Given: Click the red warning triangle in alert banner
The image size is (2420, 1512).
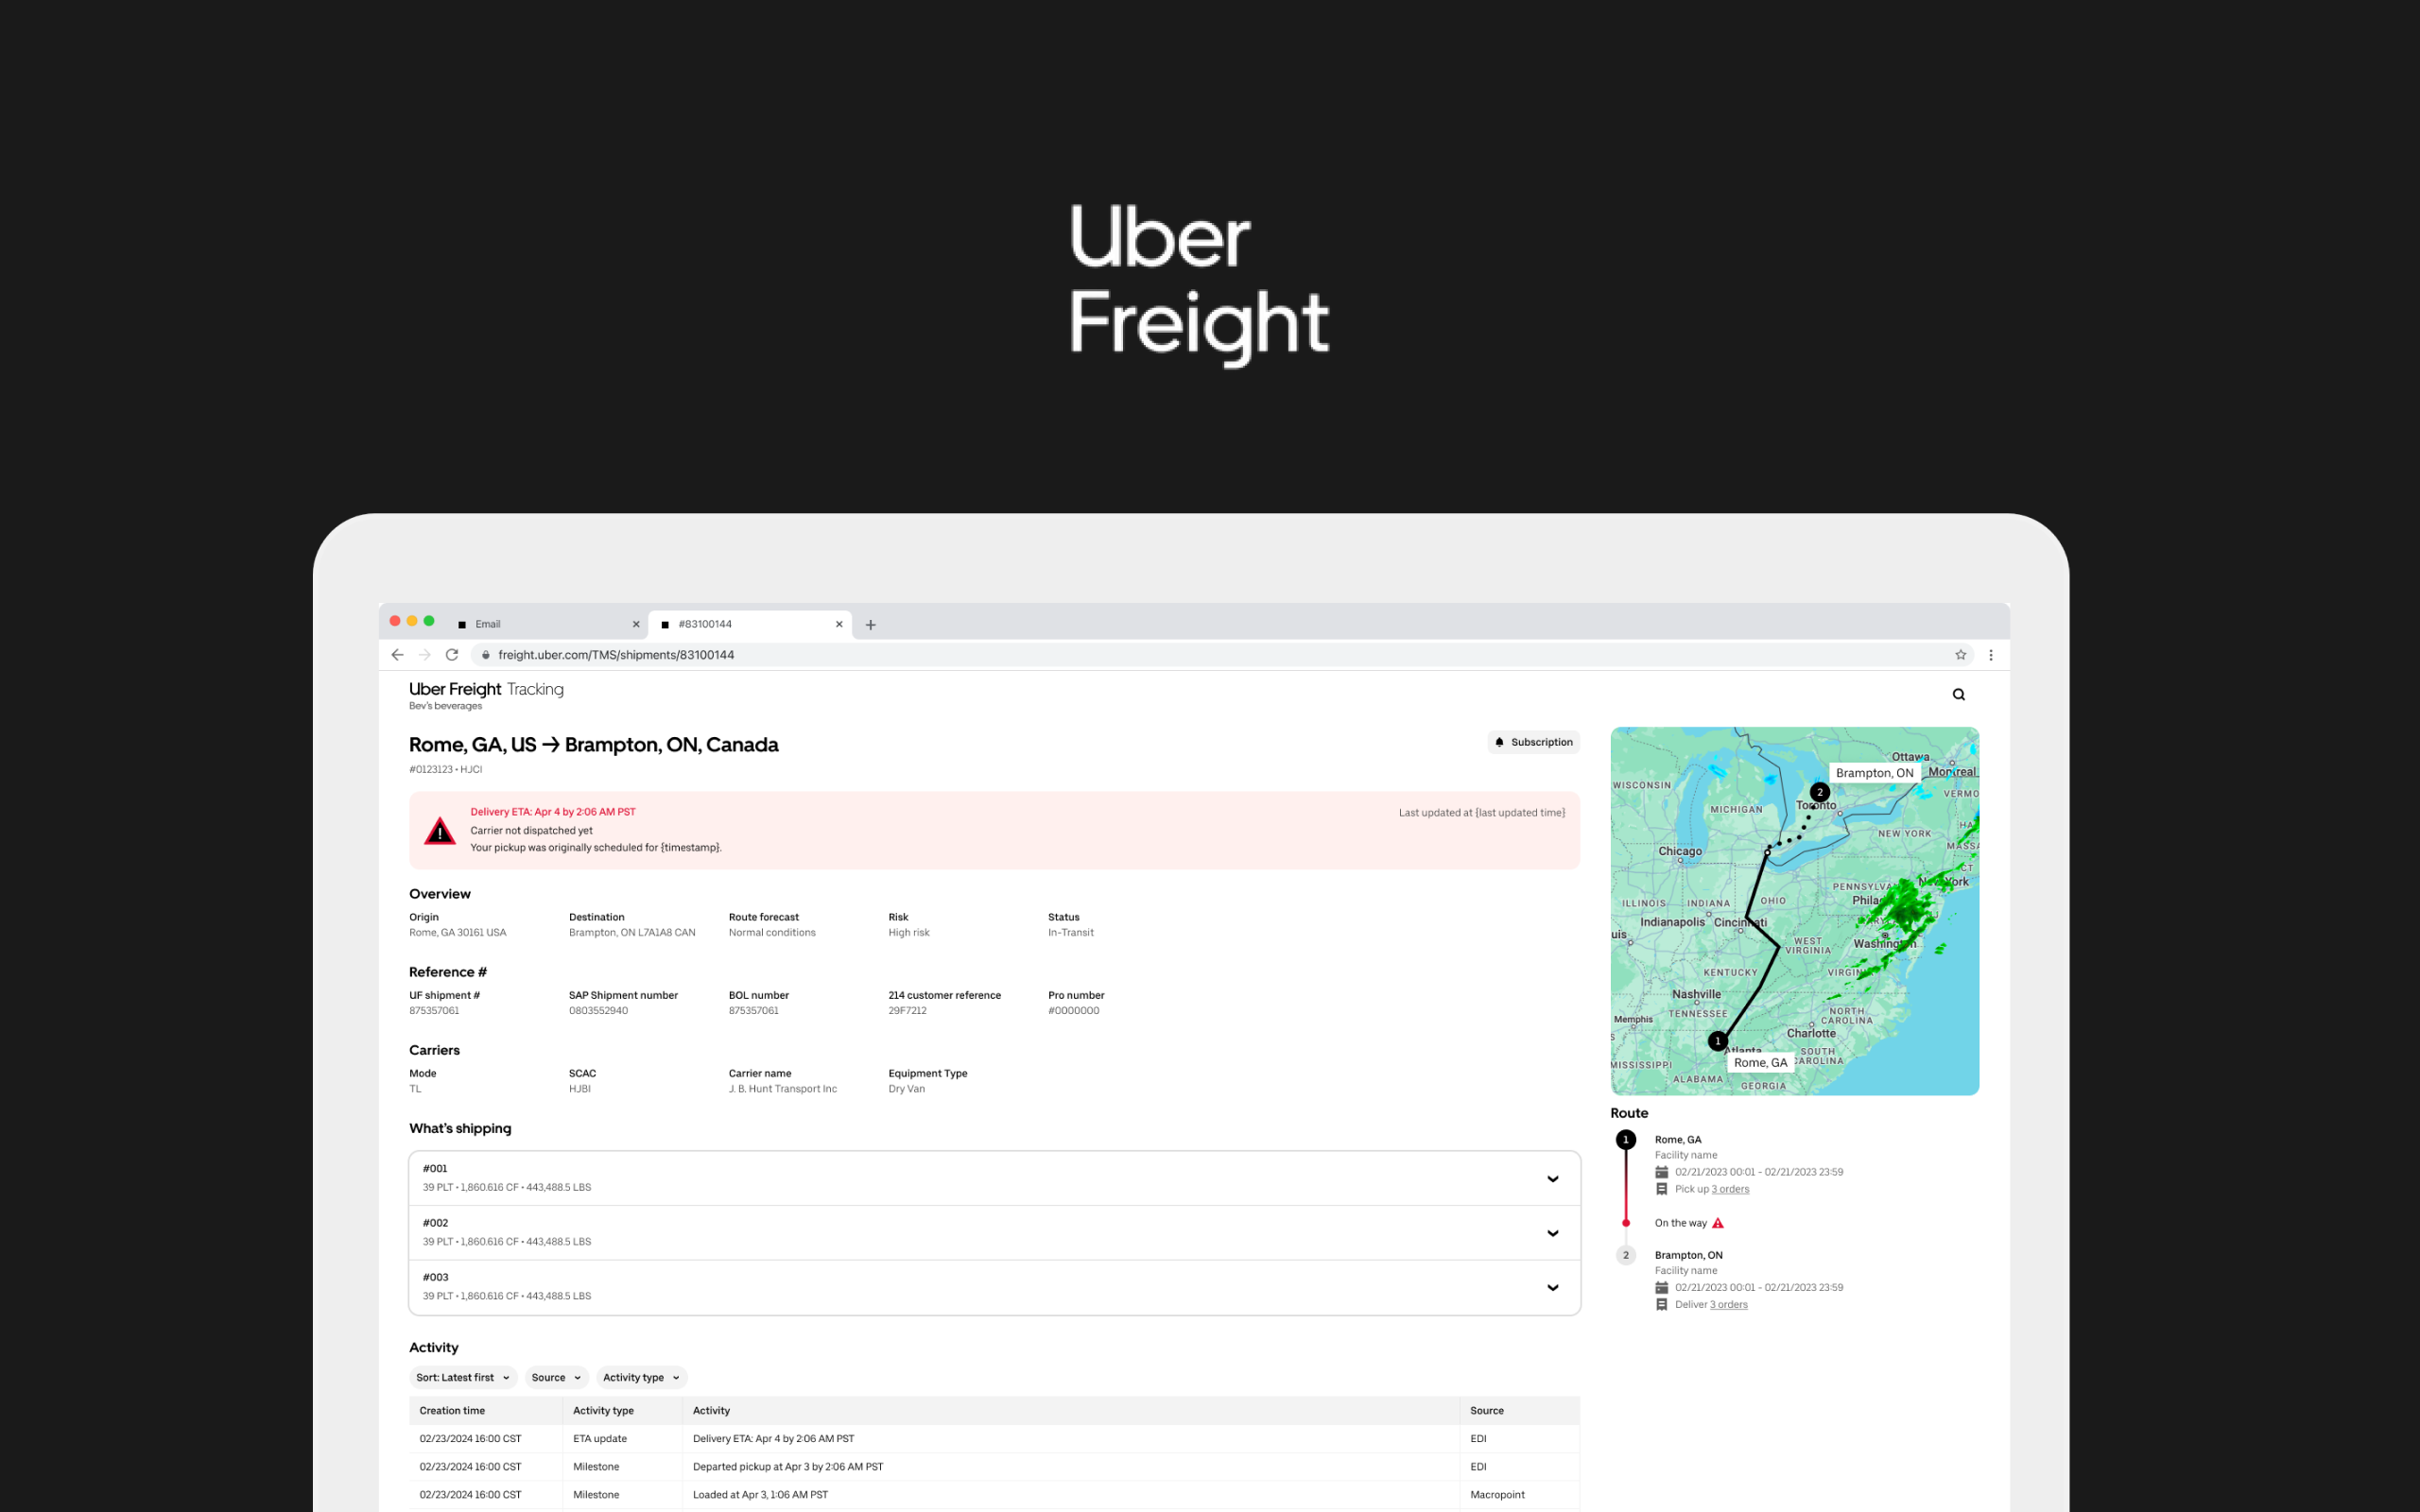Looking at the screenshot, I should pos(440,831).
